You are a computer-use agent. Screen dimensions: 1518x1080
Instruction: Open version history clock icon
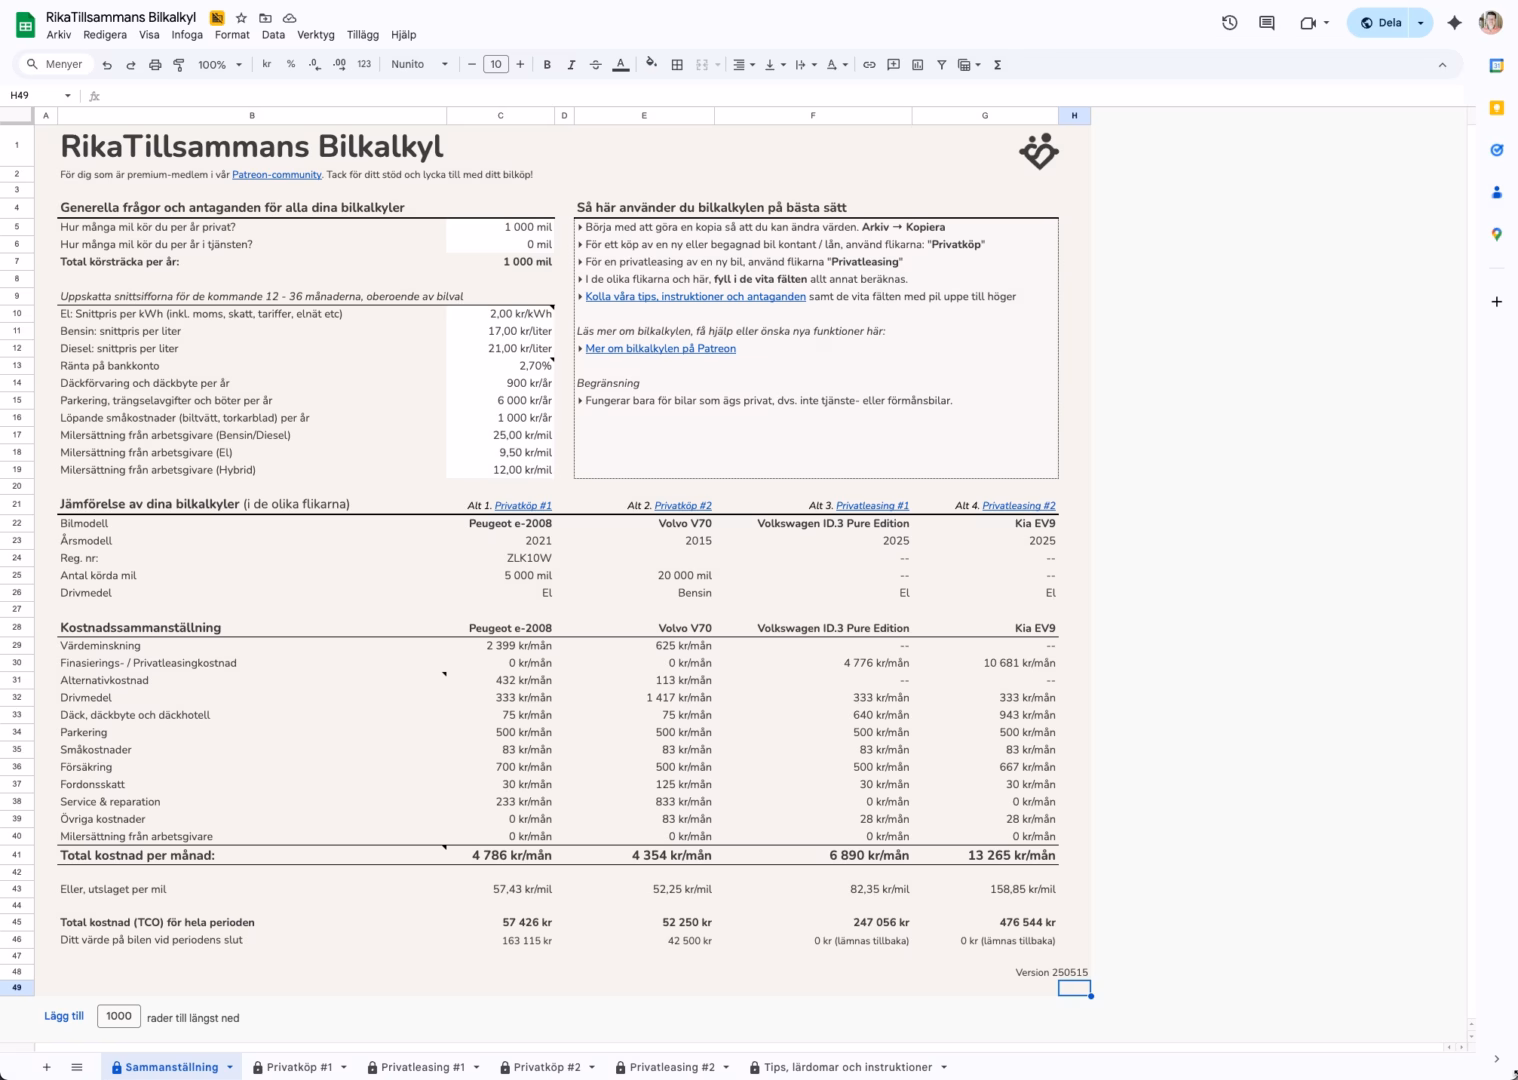1230,22
